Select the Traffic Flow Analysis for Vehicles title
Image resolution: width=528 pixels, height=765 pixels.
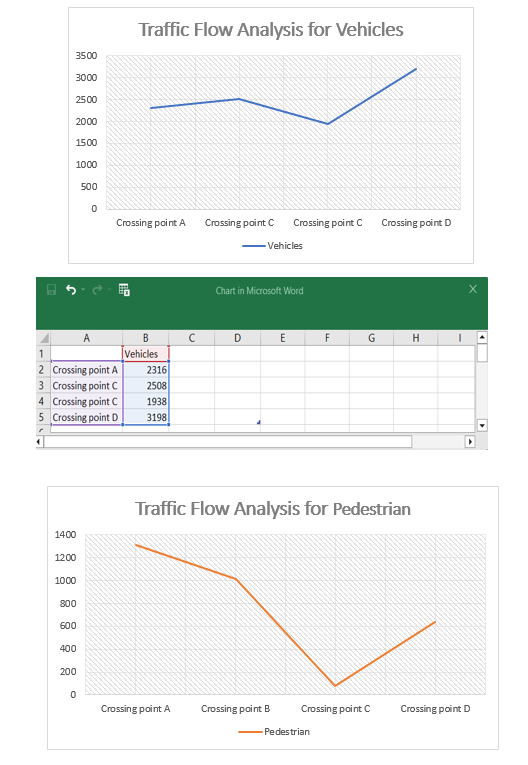(x=271, y=30)
